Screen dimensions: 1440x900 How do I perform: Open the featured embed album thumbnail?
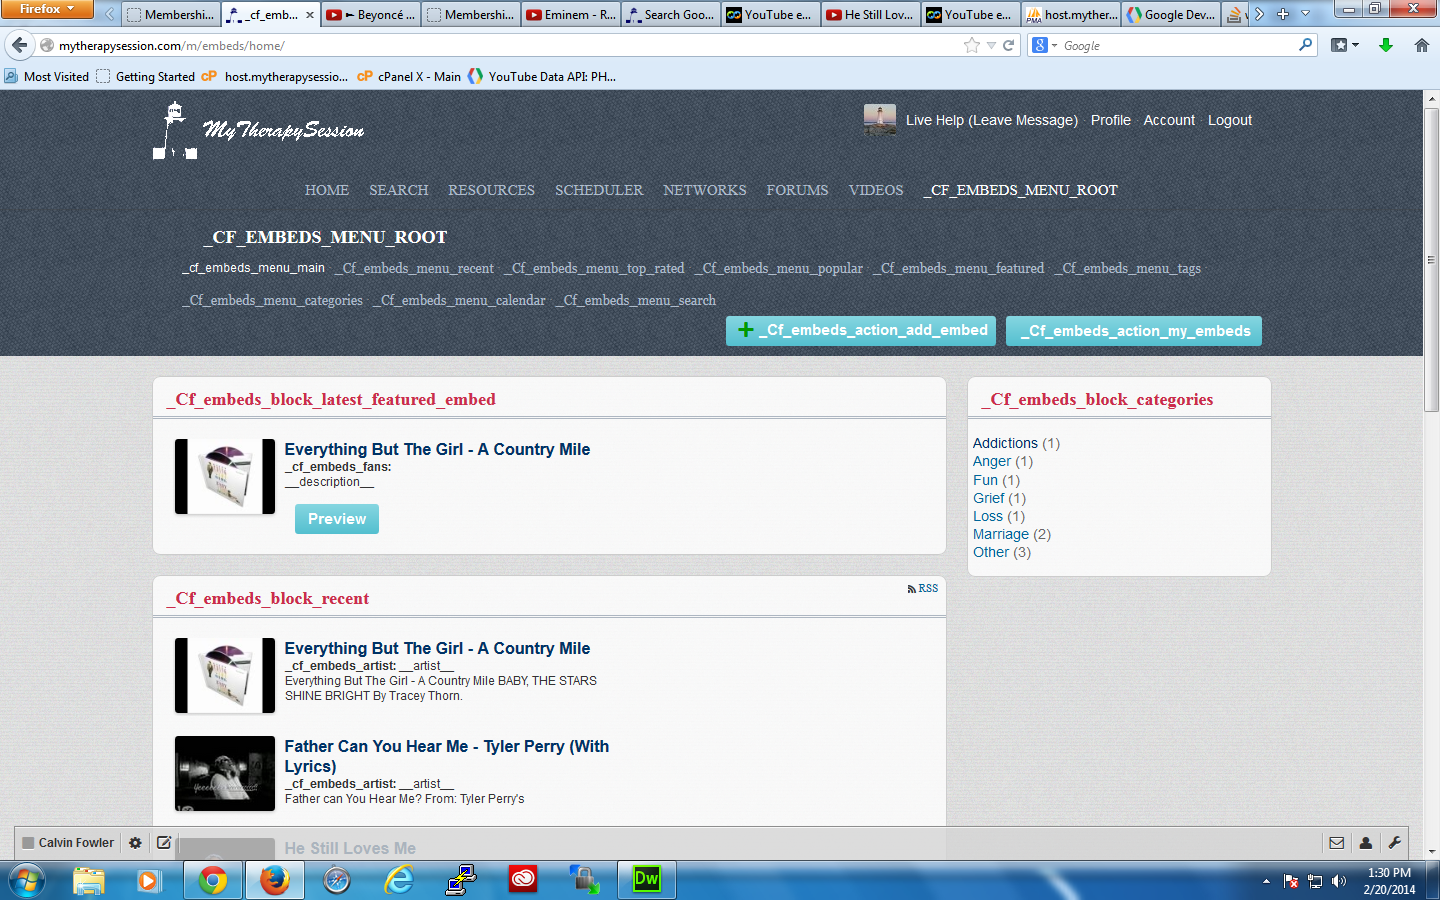pyautogui.click(x=225, y=477)
